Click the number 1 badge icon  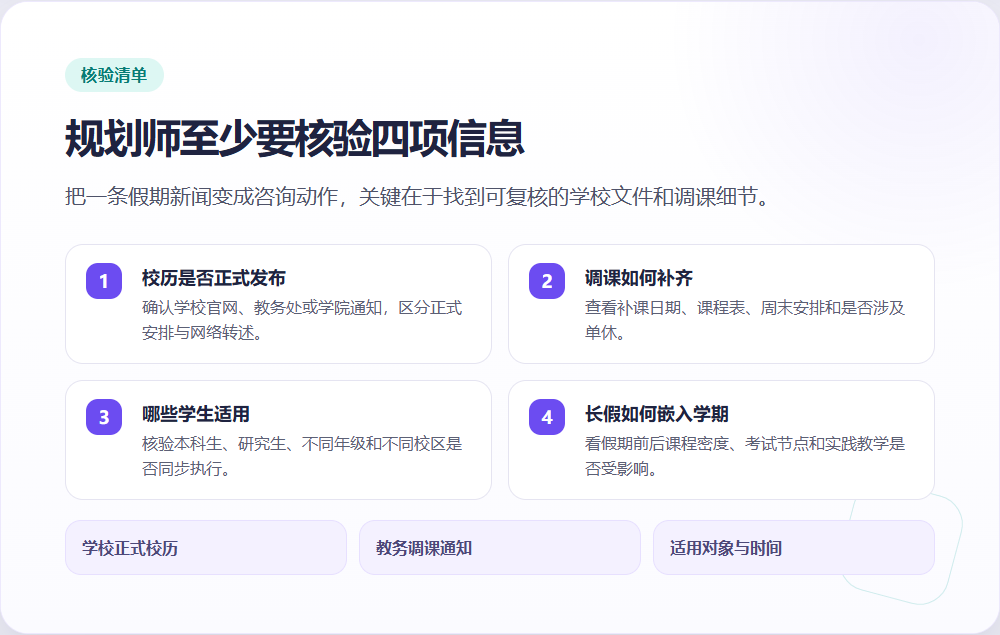click(x=104, y=281)
